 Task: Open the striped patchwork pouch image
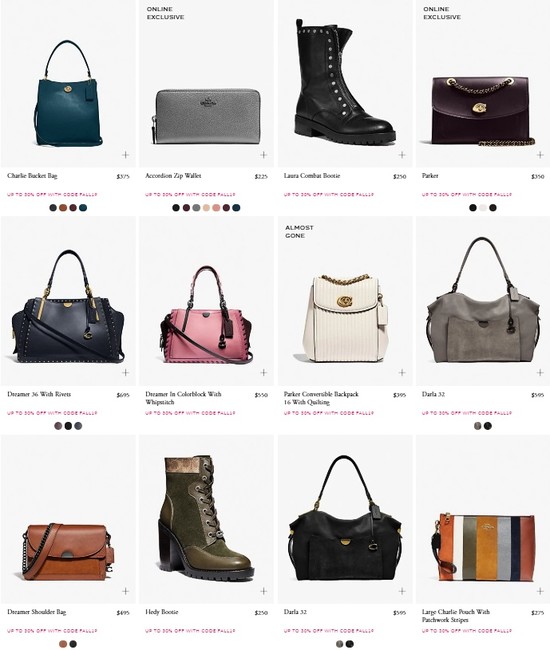click(484, 547)
